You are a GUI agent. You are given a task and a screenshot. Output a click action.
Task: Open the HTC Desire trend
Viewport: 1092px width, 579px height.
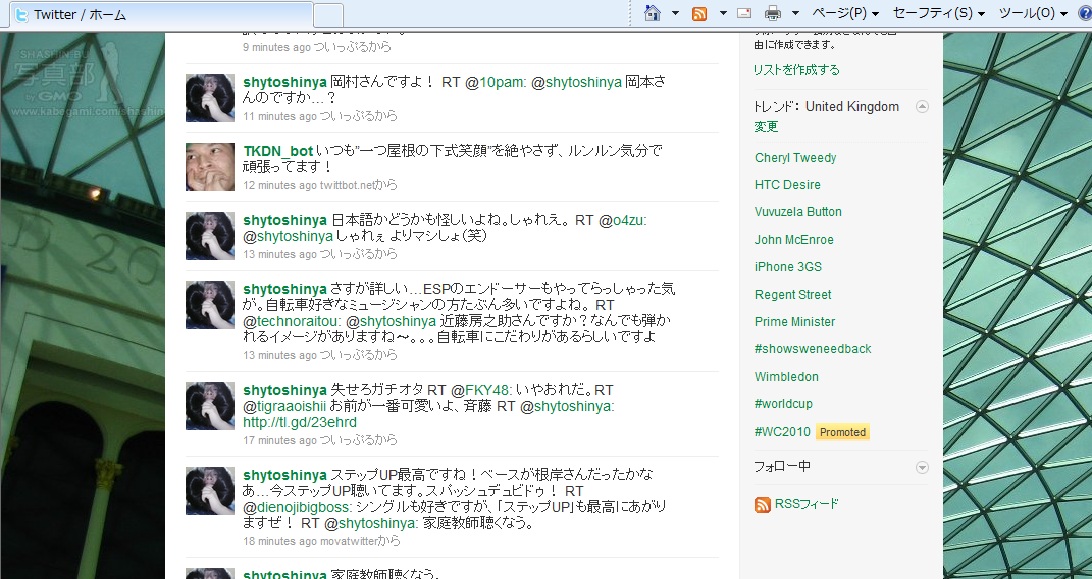788,185
